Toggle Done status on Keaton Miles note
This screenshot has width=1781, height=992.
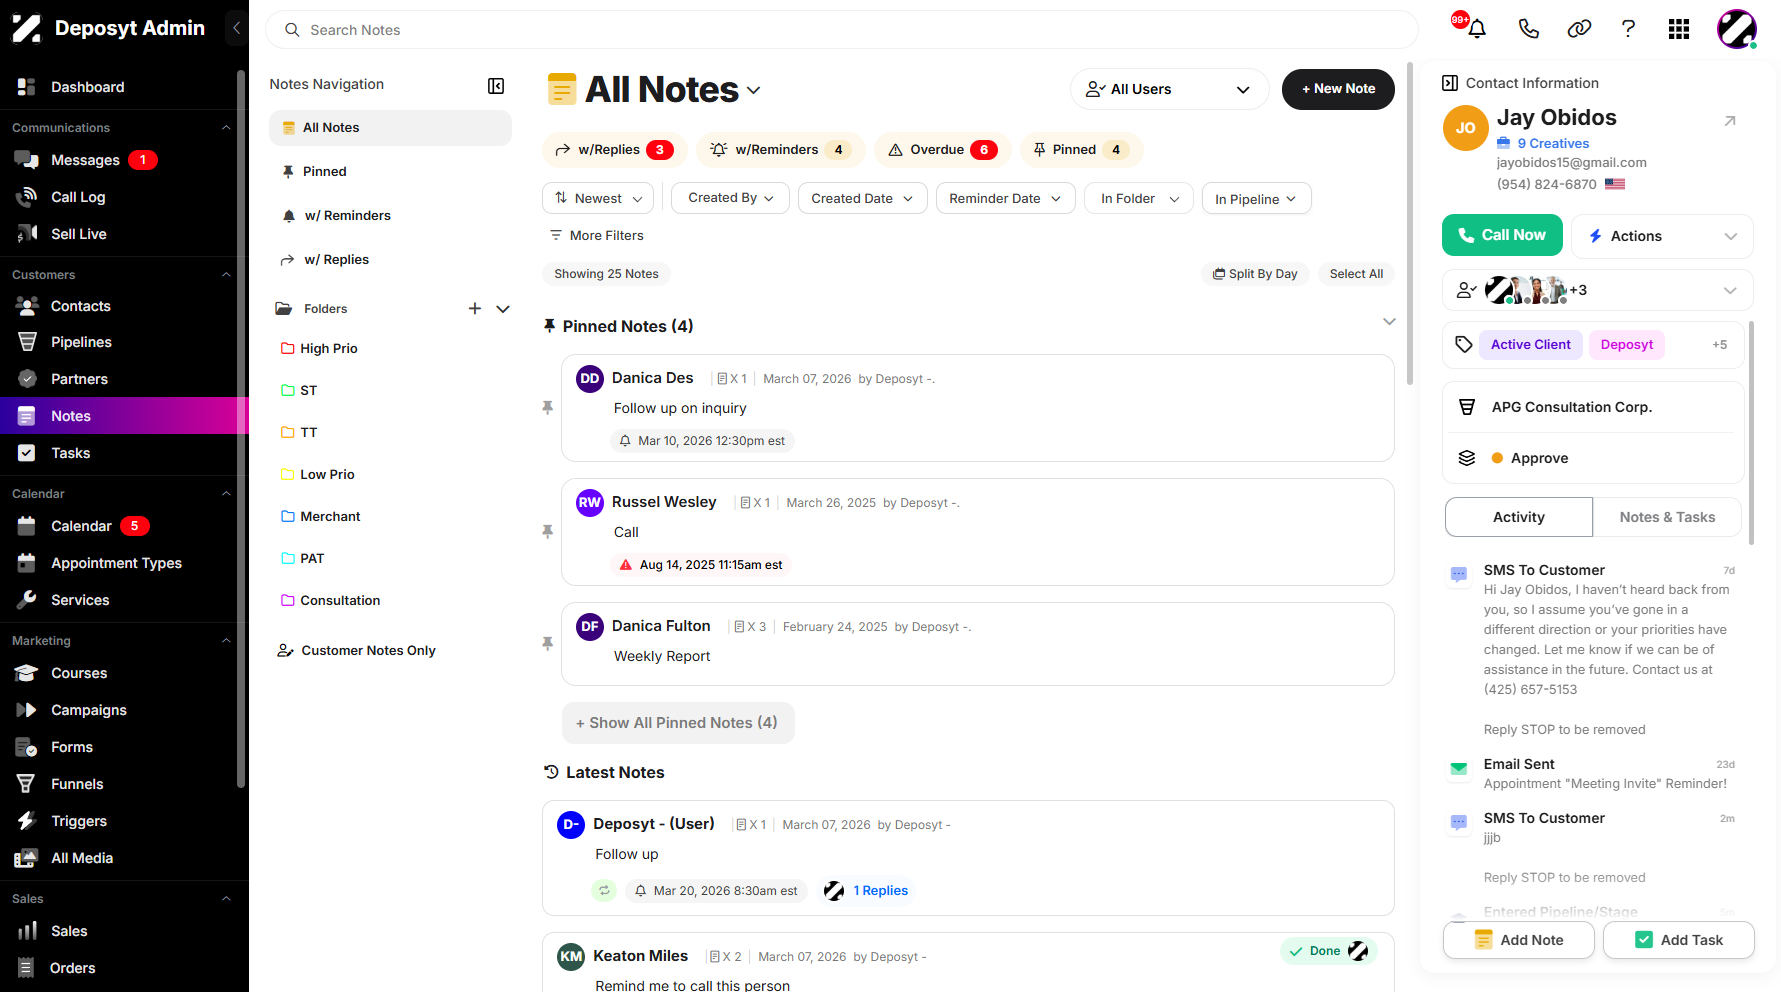(1328, 951)
